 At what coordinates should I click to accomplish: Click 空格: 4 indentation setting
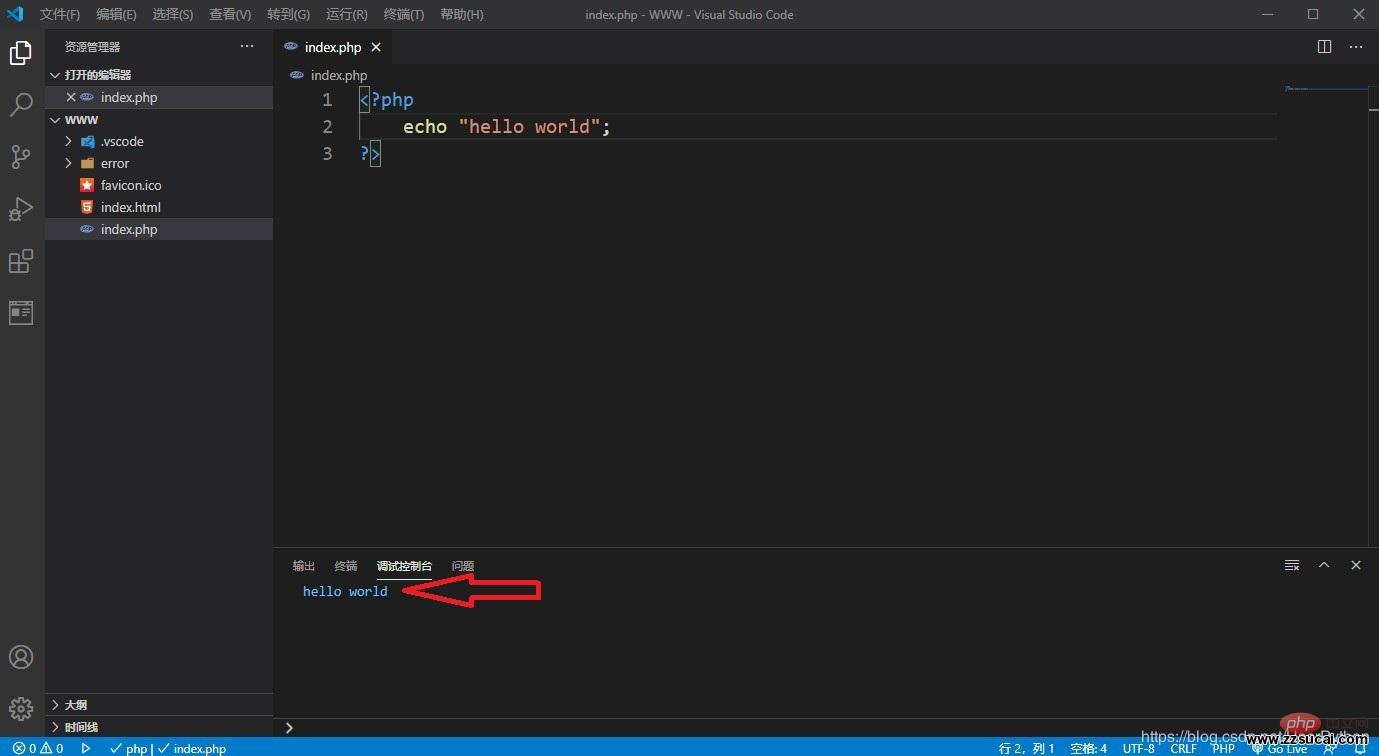pyautogui.click(x=1088, y=748)
